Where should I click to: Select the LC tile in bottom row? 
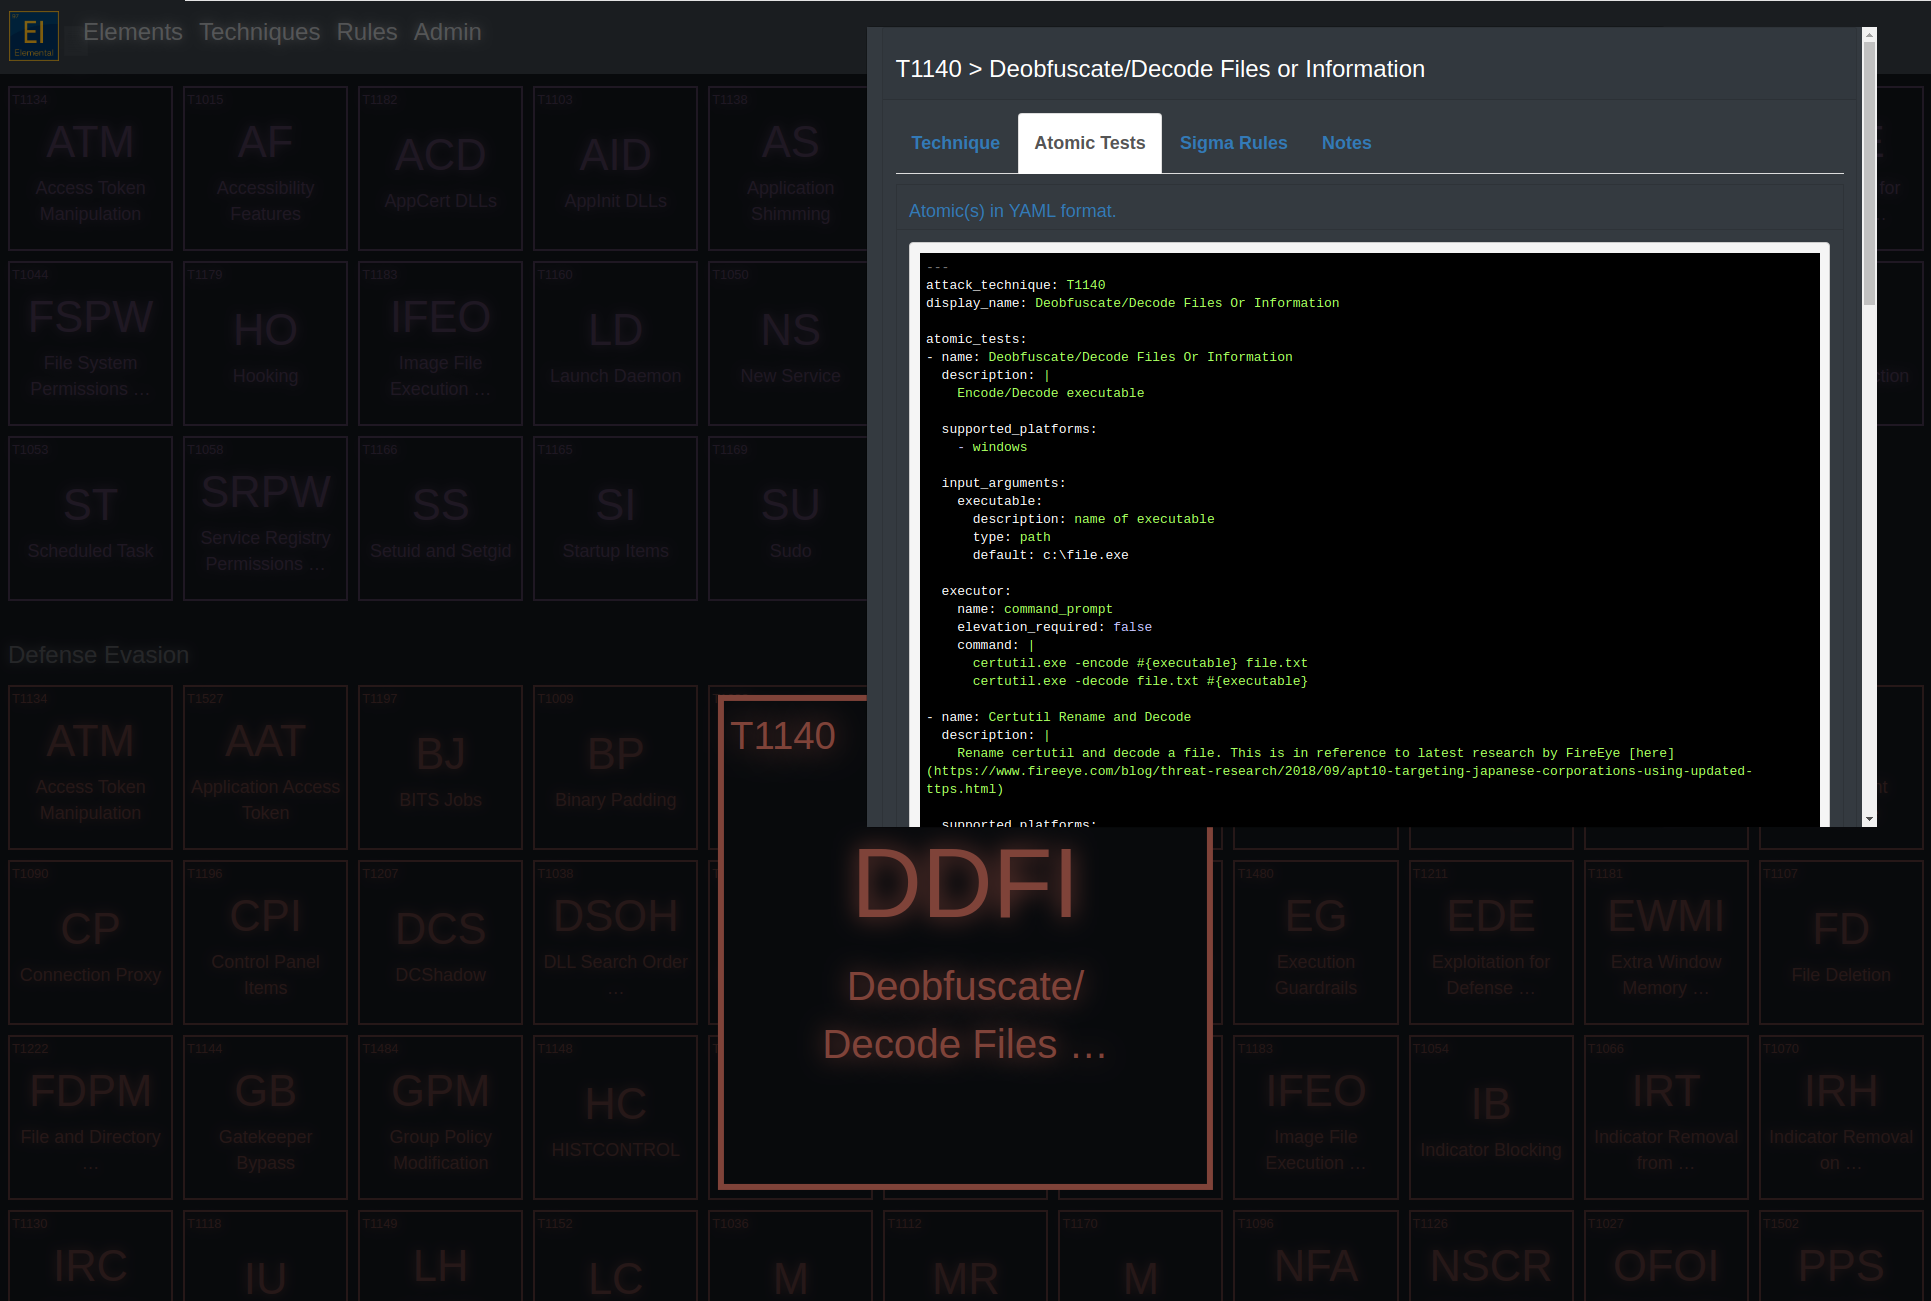coord(616,1256)
